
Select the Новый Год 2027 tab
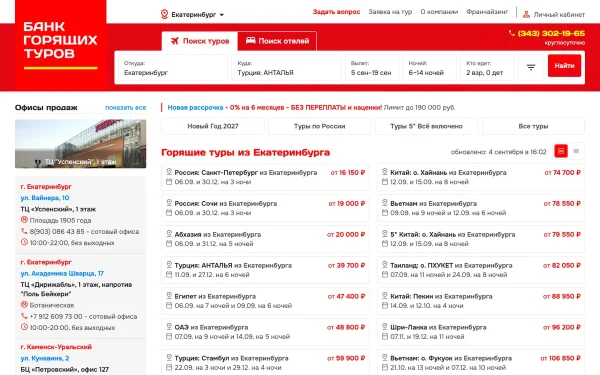pos(213,126)
